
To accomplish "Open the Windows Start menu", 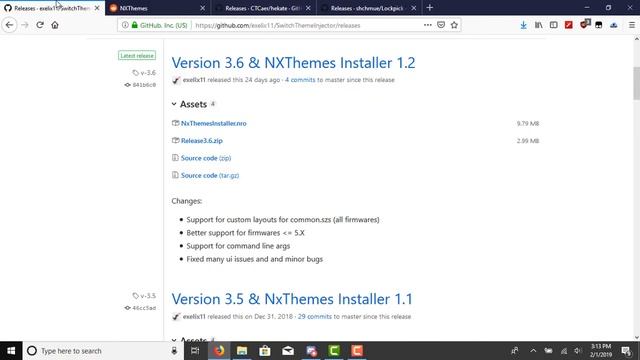I will tap(11, 351).
